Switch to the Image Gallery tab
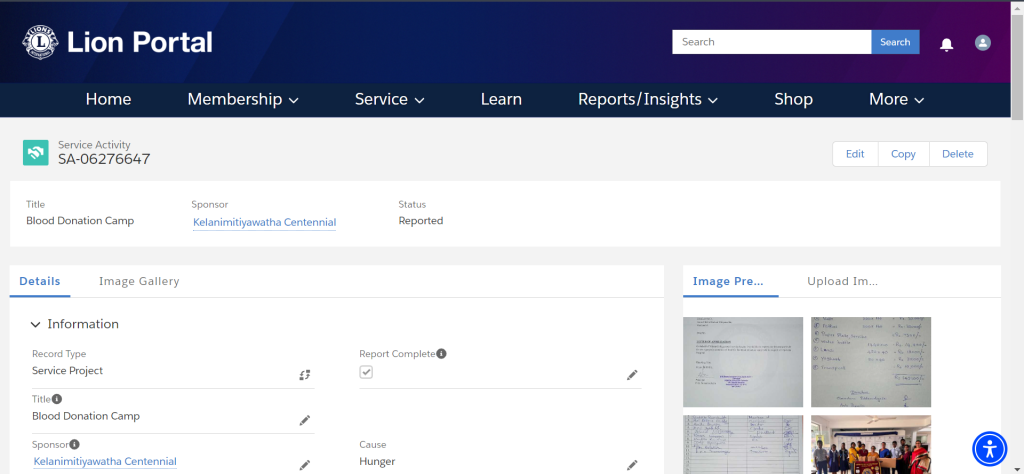This screenshot has width=1024, height=474. pos(139,281)
